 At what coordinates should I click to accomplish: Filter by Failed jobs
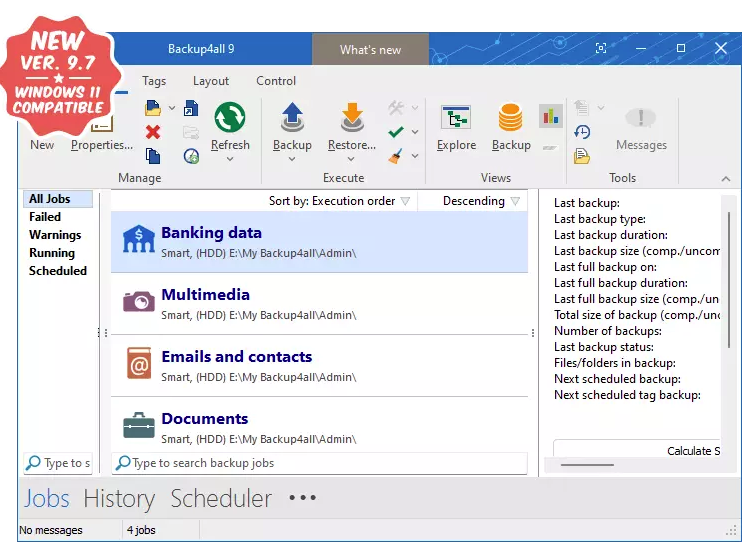point(45,217)
